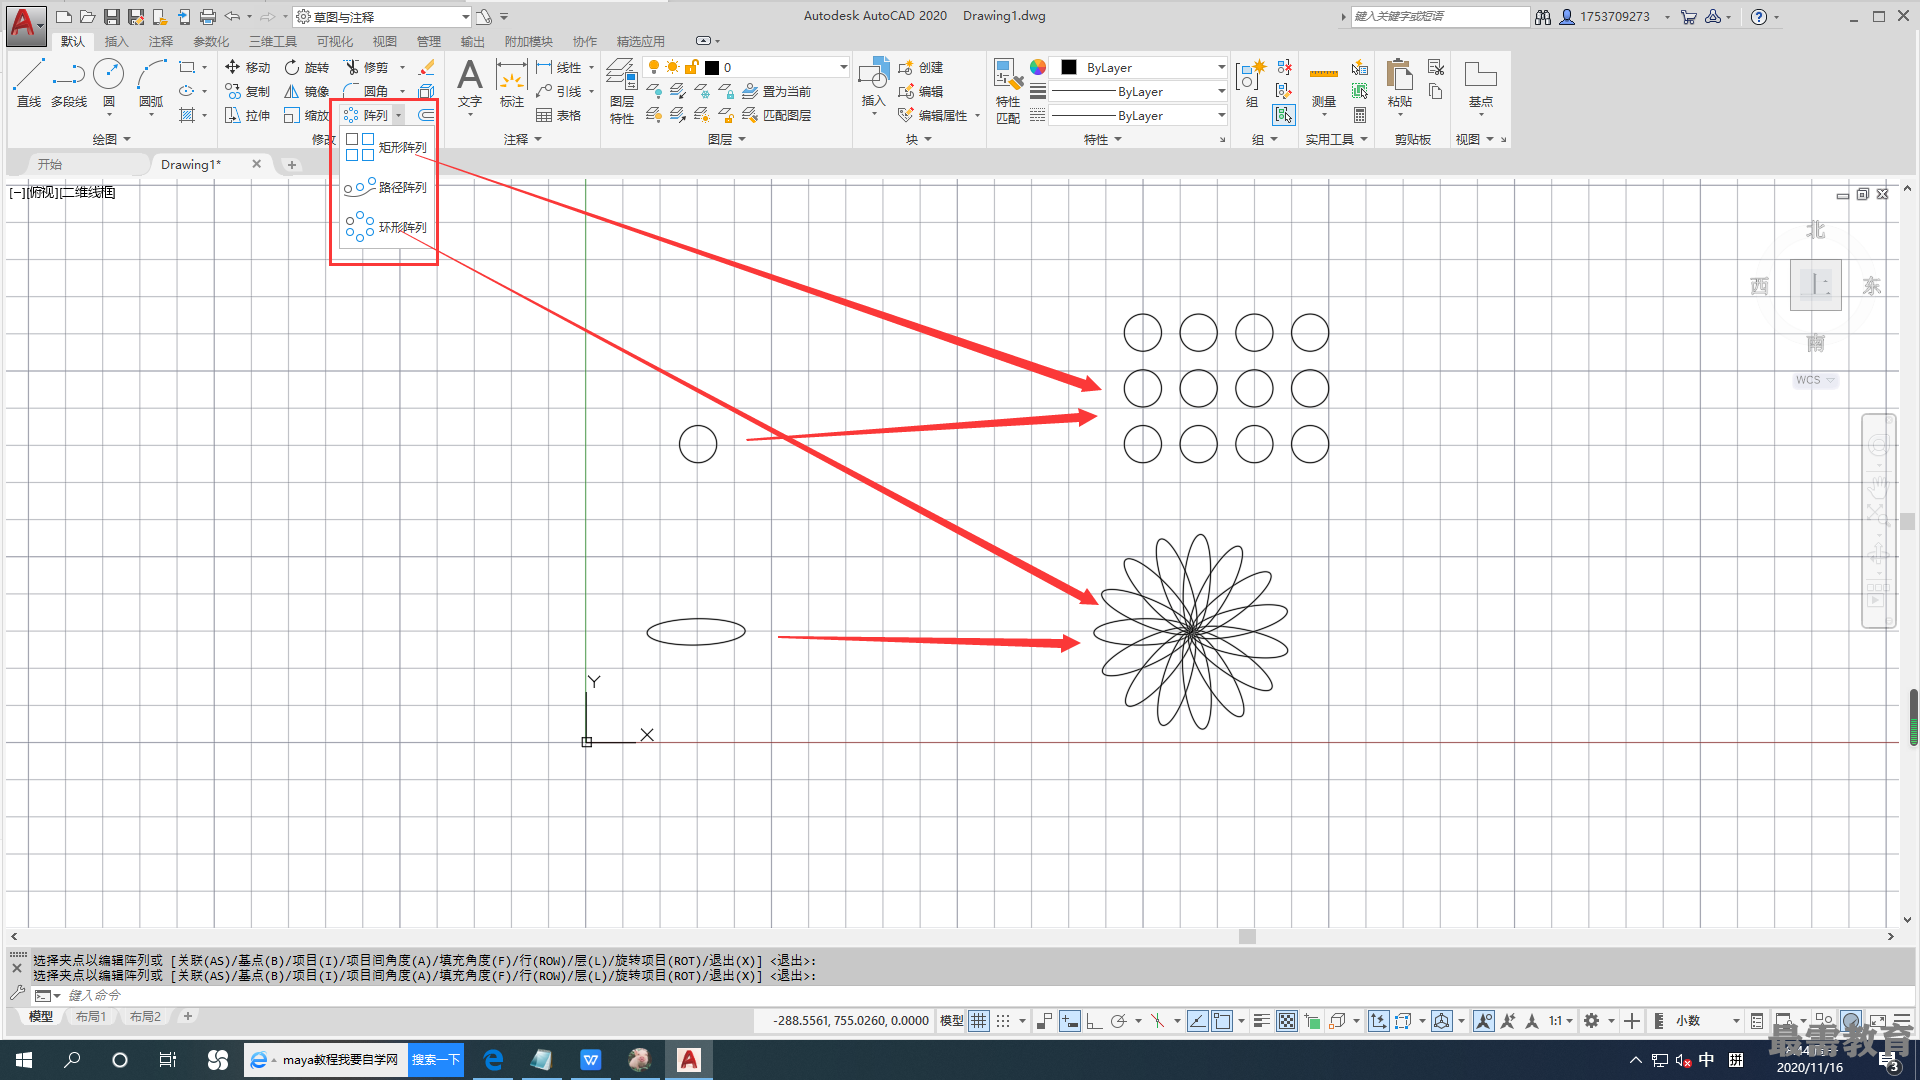Choose Polar Array (环形阵列)
Screen dimensions: 1920x1080
[x=387, y=227]
